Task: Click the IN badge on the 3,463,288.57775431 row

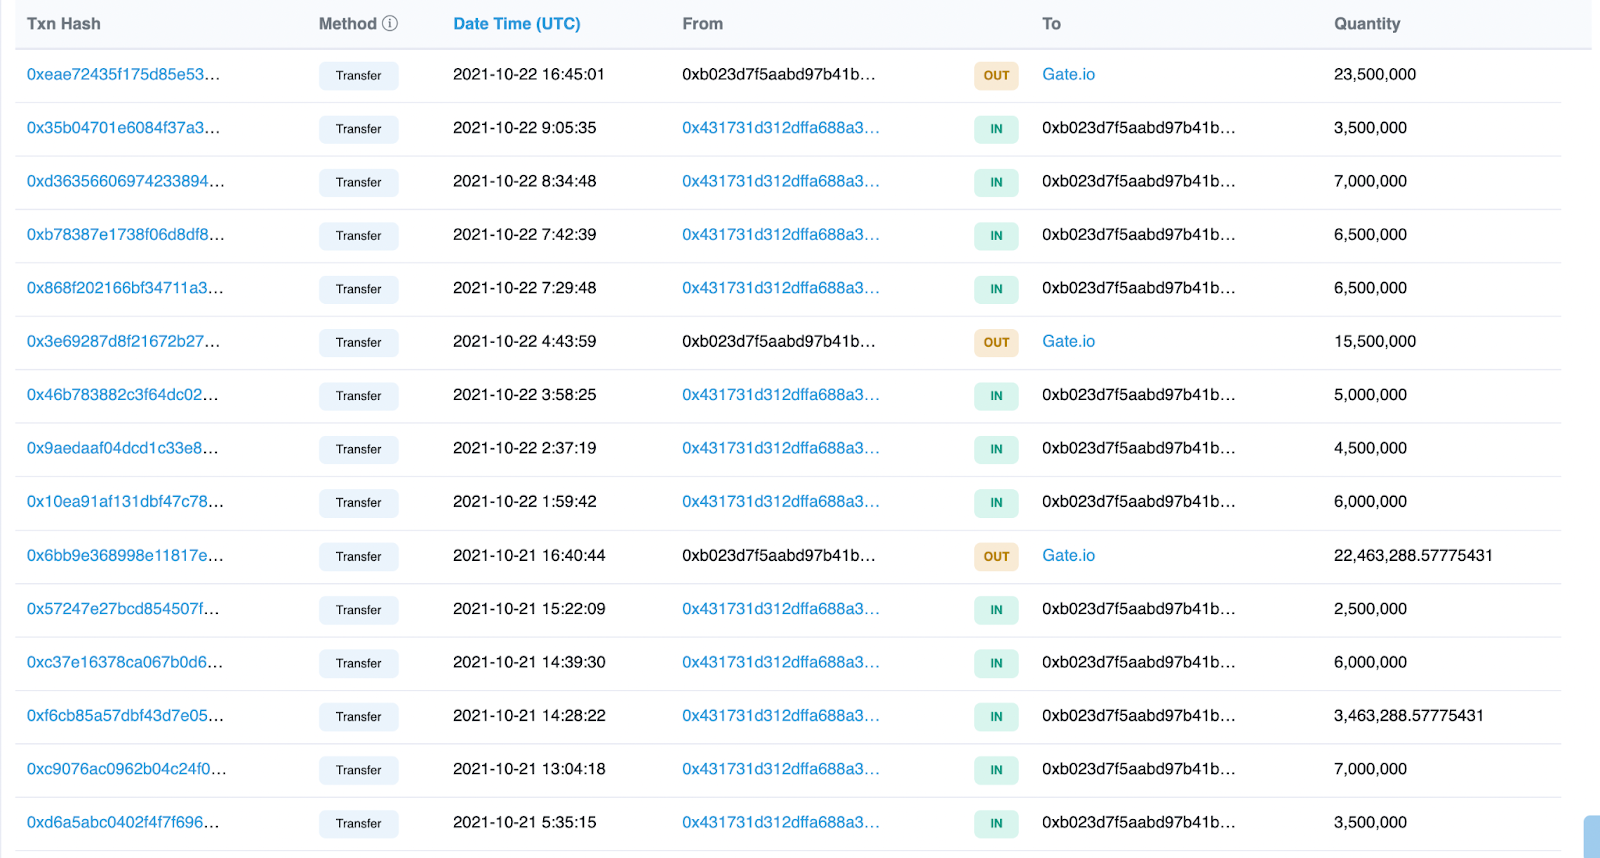Action: tap(996, 716)
